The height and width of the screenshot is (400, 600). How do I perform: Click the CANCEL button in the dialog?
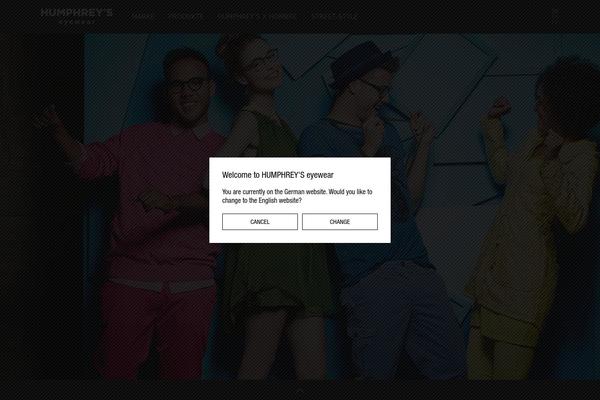[259, 222]
